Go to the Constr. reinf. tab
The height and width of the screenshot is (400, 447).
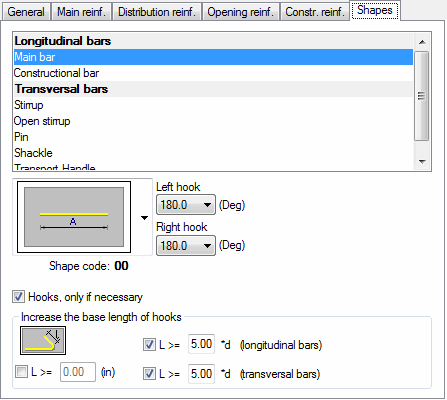tap(315, 12)
